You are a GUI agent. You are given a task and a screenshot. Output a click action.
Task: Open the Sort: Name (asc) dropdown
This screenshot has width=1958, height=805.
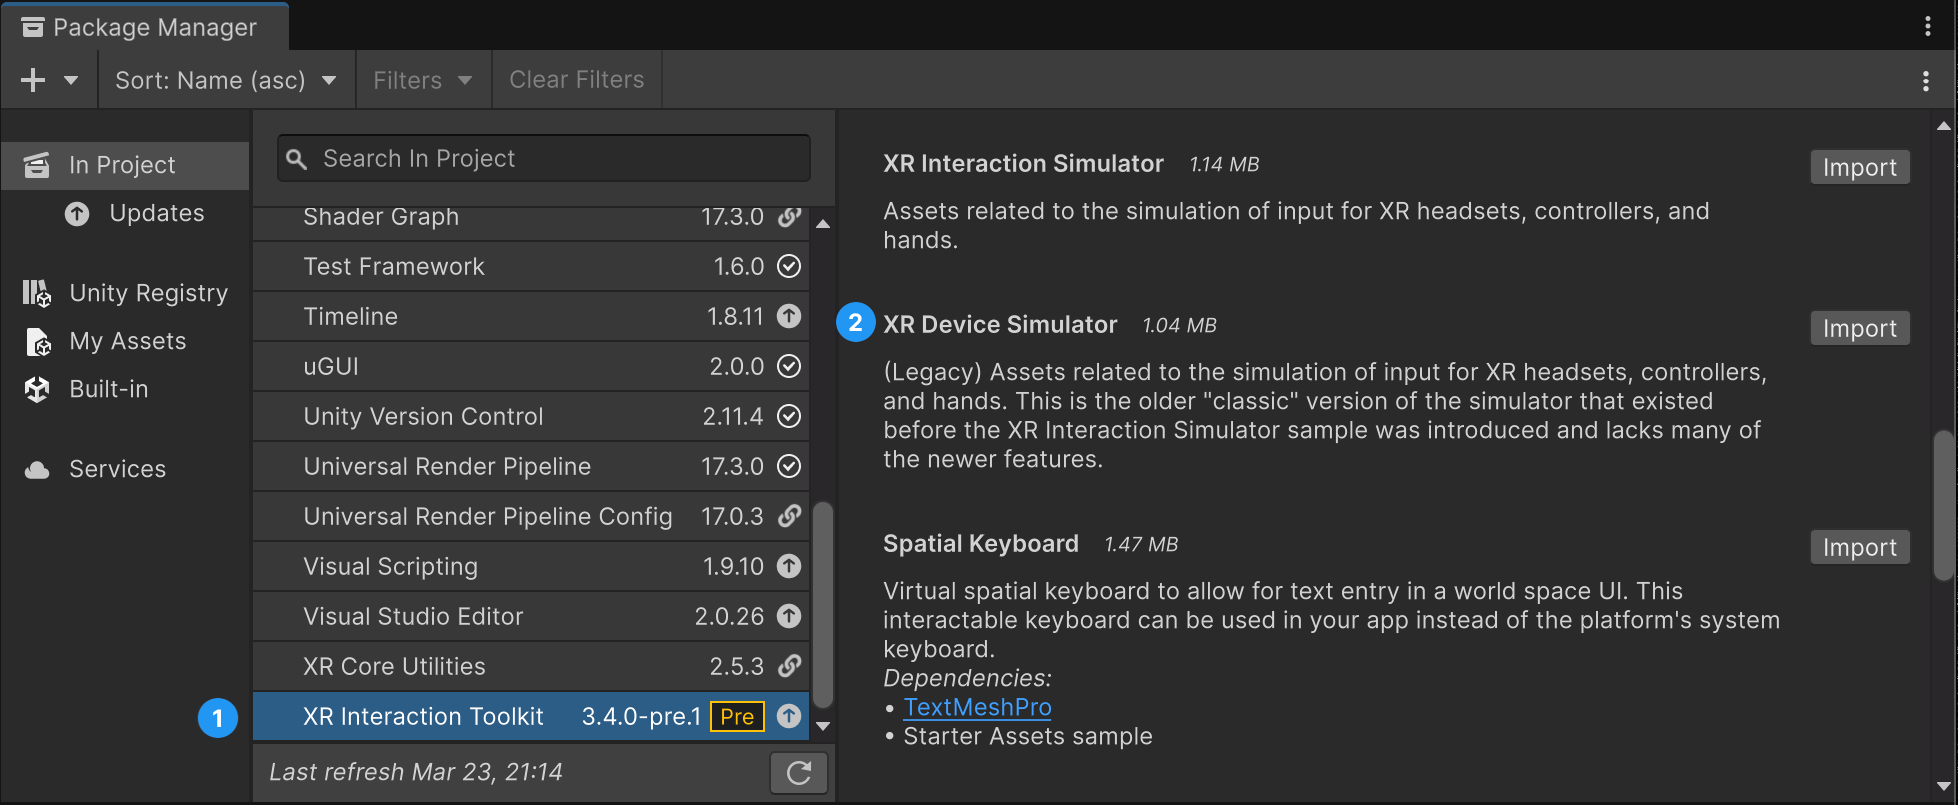pyautogui.click(x=226, y=80)
